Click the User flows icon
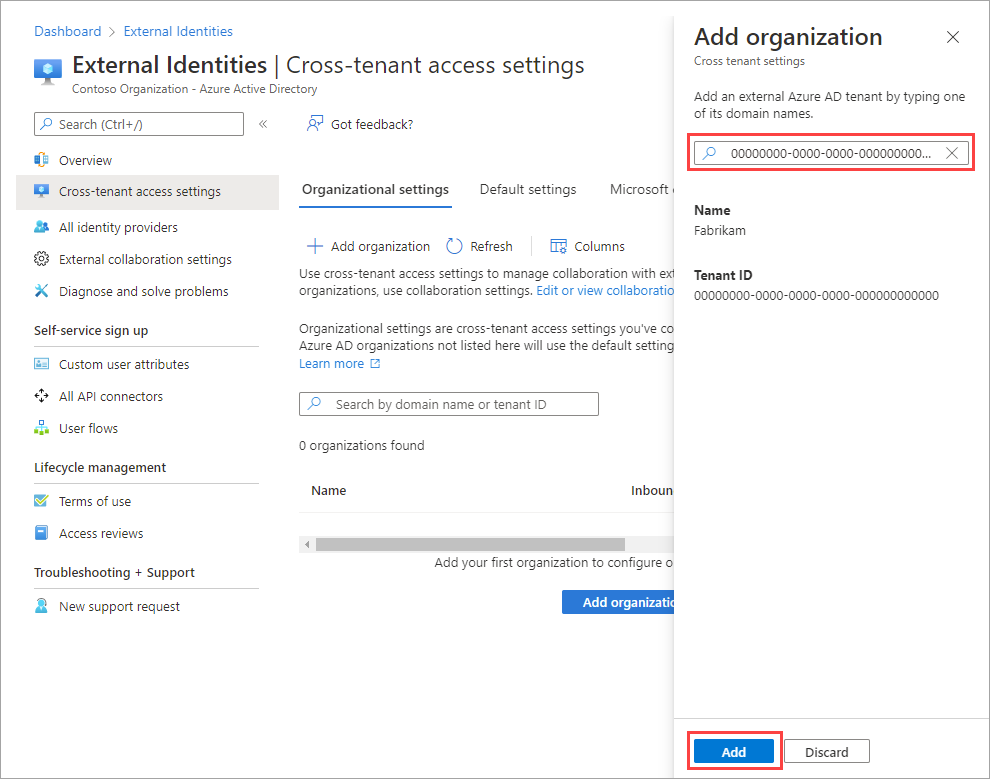 tap(42, 428)
